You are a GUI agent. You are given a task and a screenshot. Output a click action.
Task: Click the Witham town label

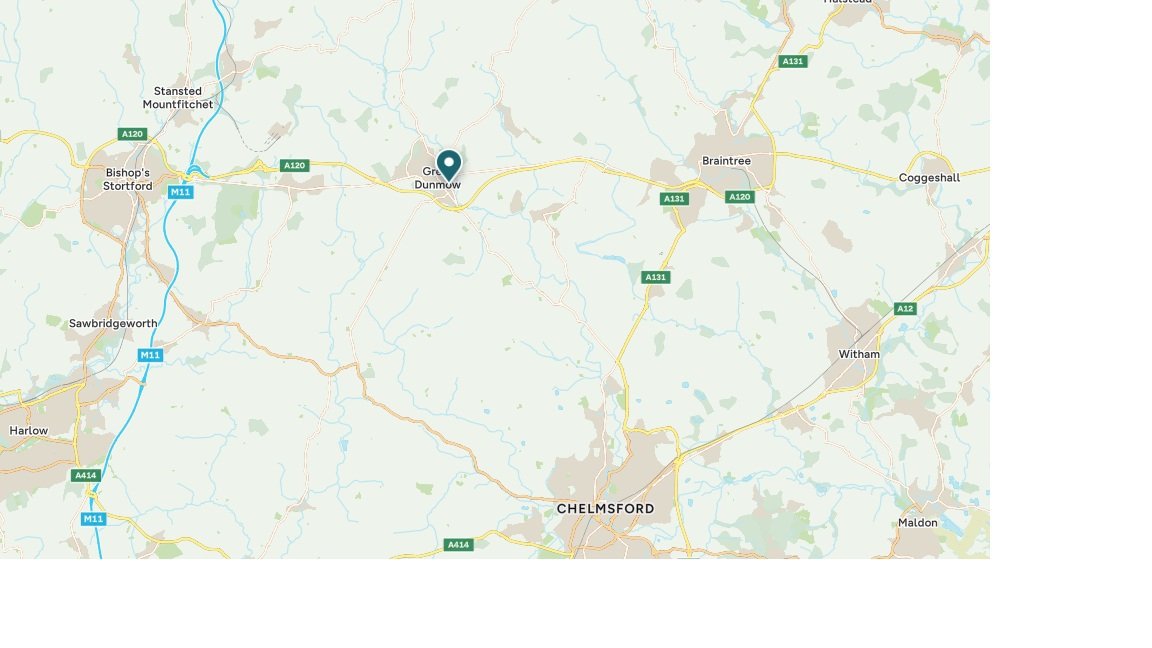[859, 354]
